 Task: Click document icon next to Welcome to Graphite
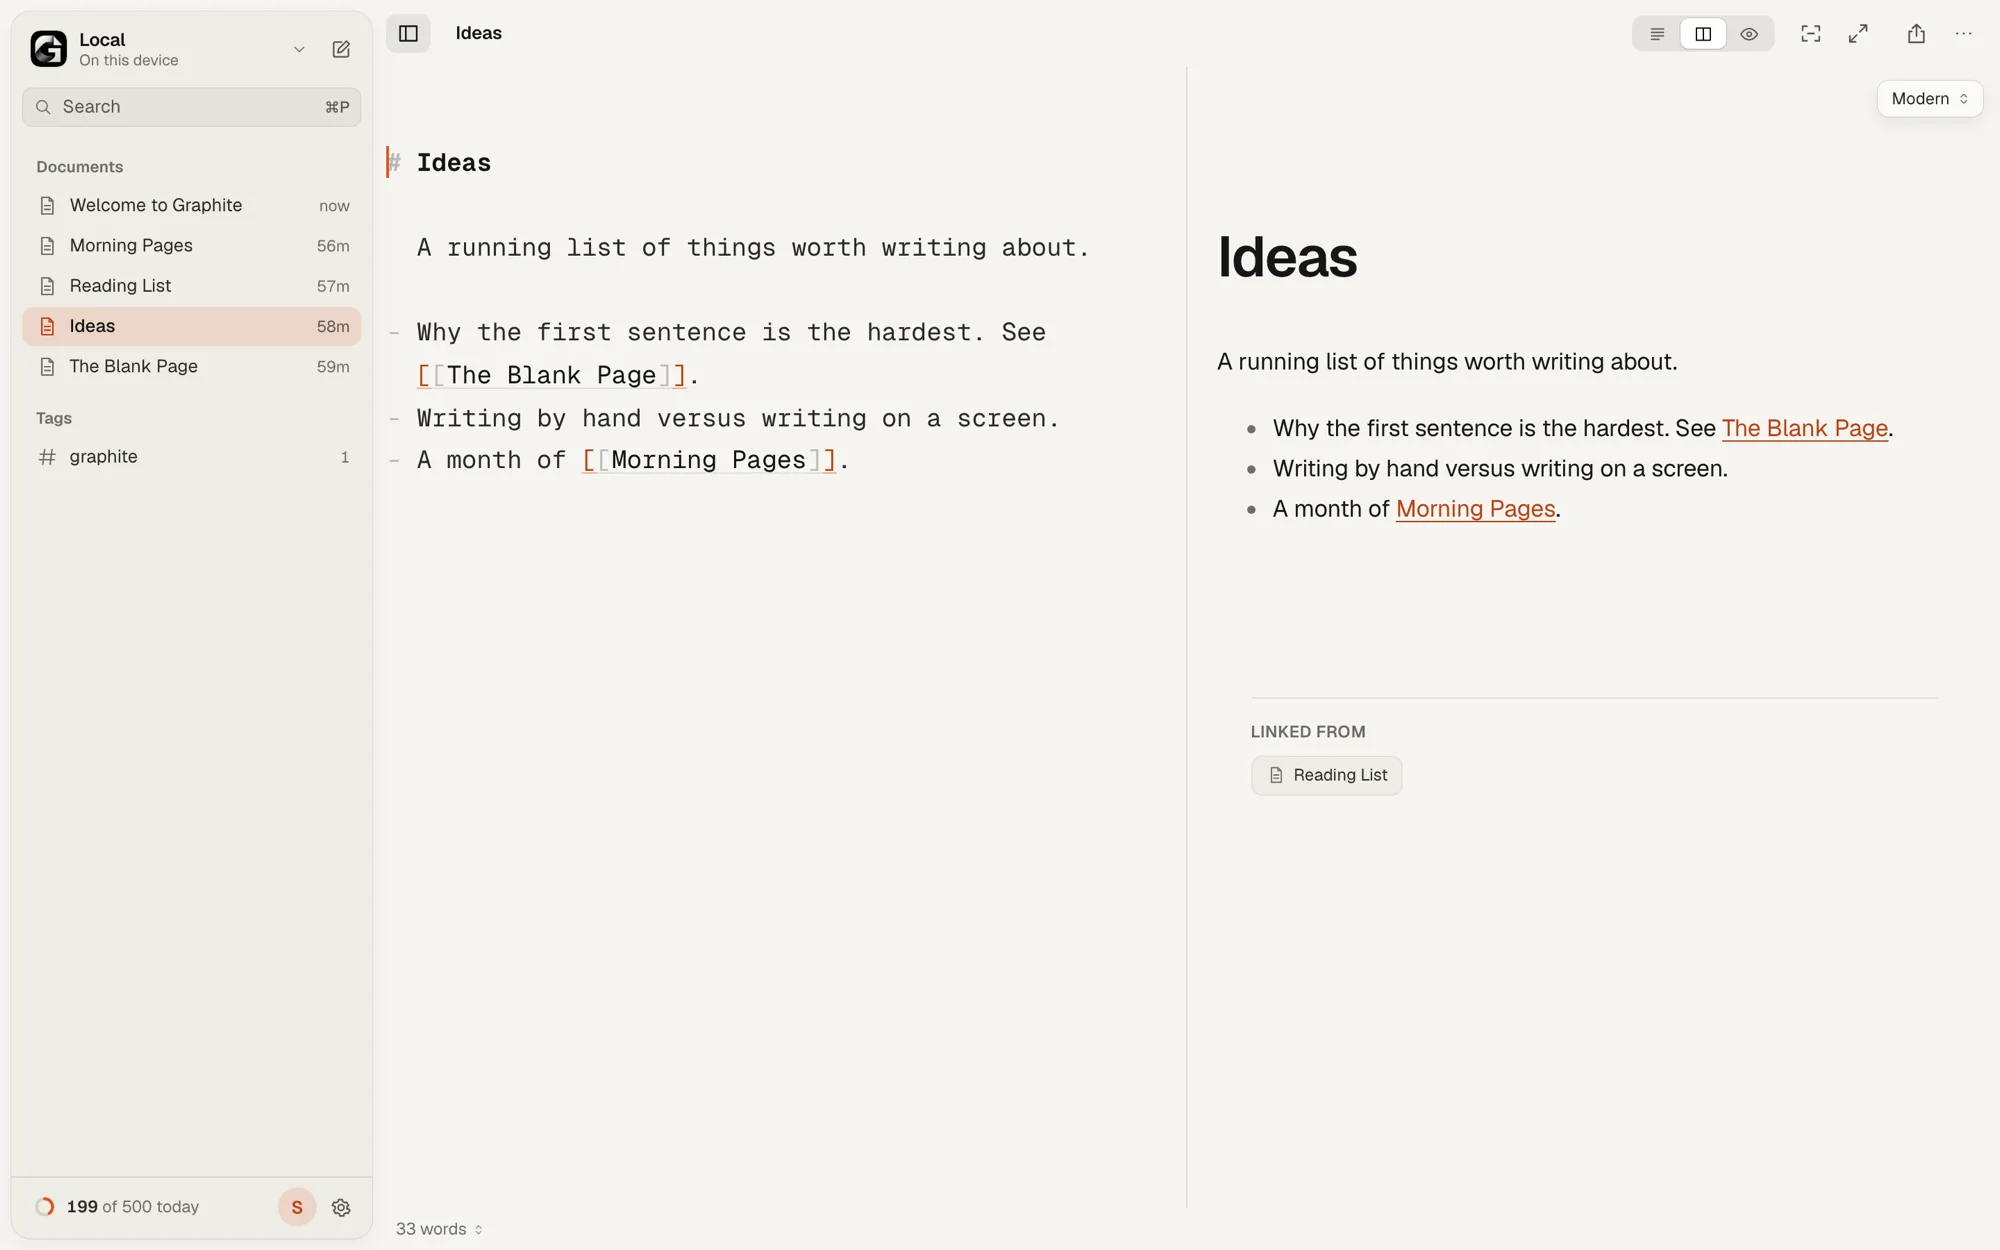pos(47,206)
